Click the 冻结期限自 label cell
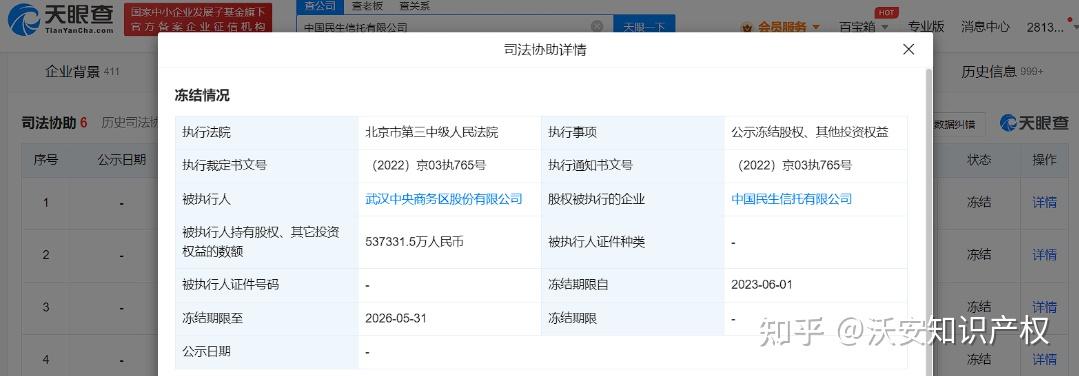 click(x=633, y=284)
